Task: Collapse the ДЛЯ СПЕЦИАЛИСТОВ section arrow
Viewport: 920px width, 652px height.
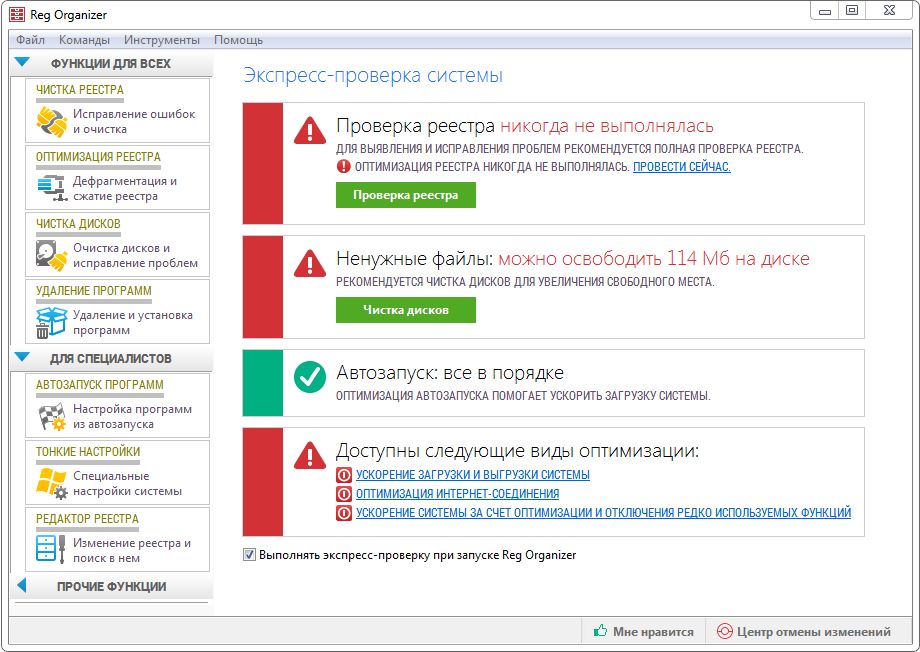Action: coord(22,356)
